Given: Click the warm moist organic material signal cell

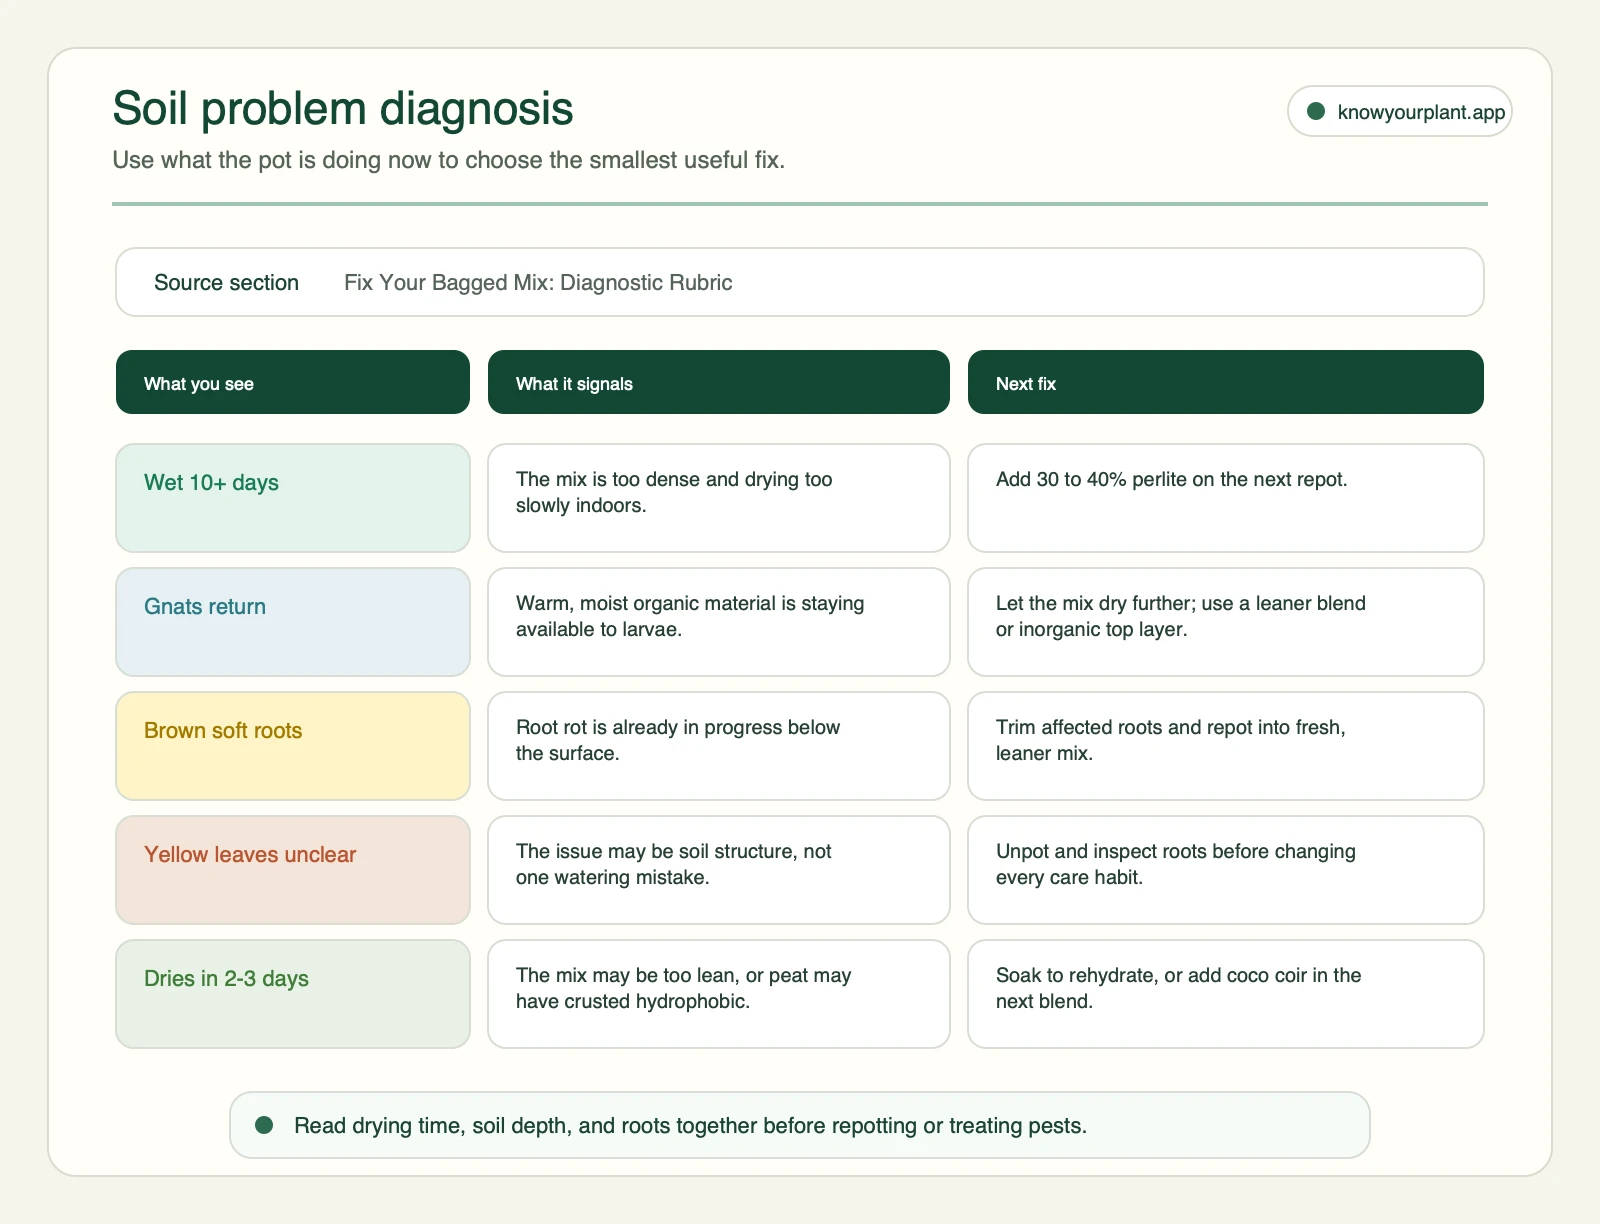Looking at the screenshot, I should click(x=719, y=622).
